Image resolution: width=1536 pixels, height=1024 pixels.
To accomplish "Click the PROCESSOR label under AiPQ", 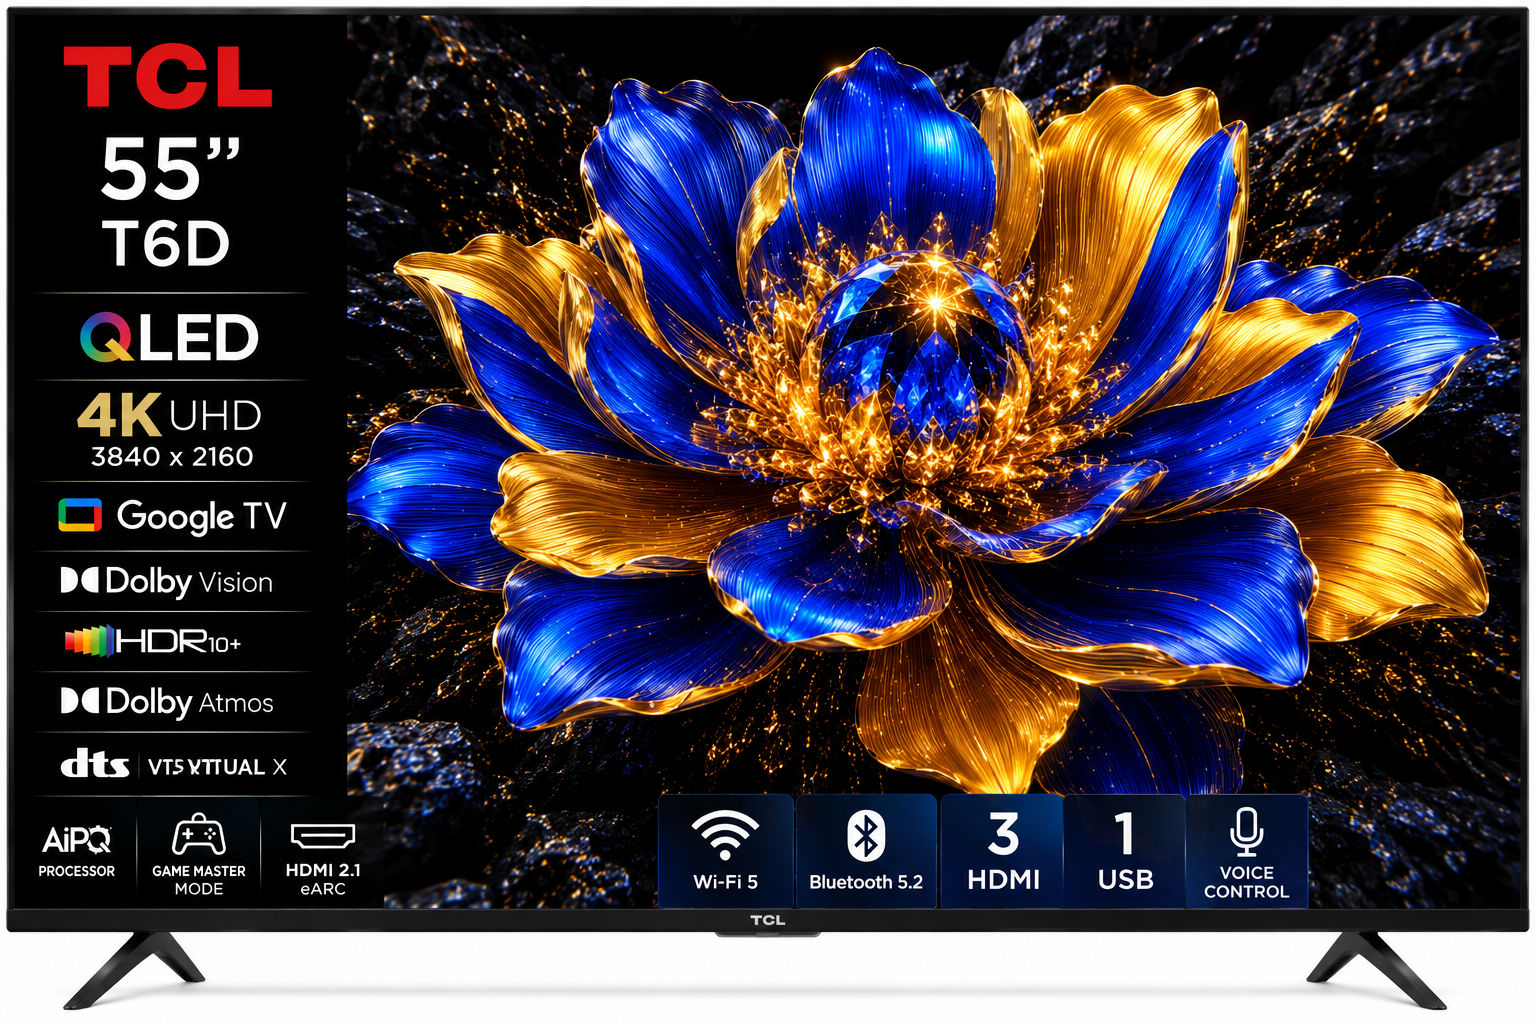I will click(x=77, y=871).
